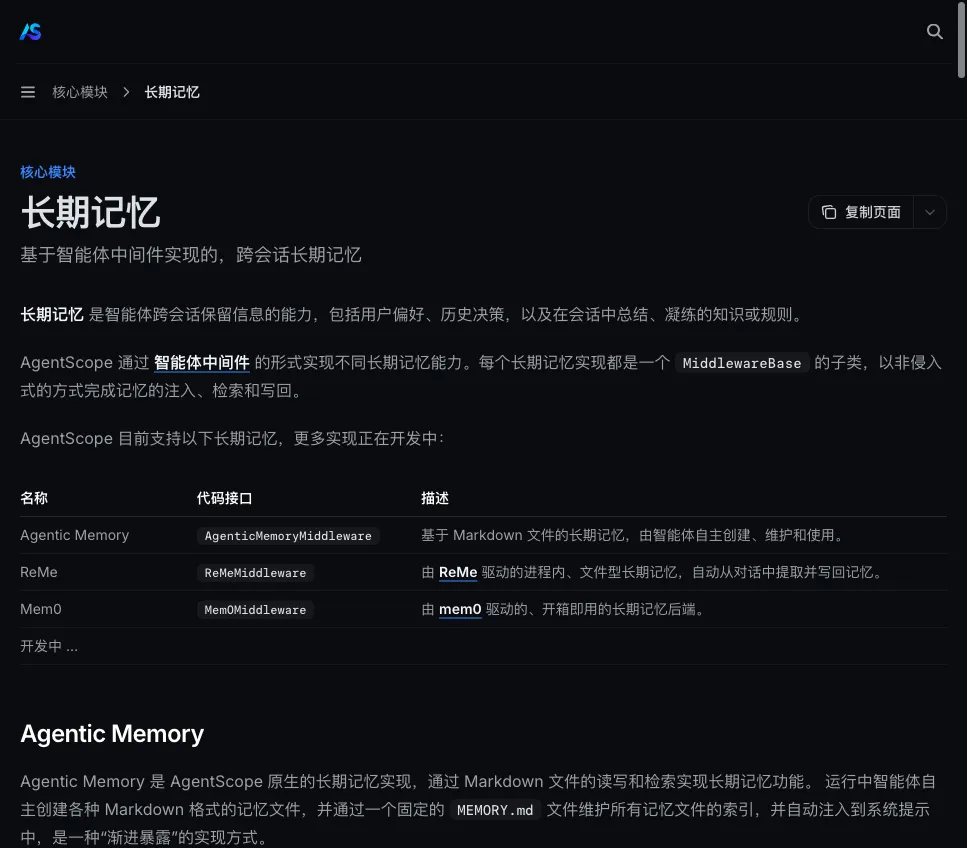Click the Agentic Memory section heading
This screenshot has width=967, height=848.
click(x=112, y=734)
